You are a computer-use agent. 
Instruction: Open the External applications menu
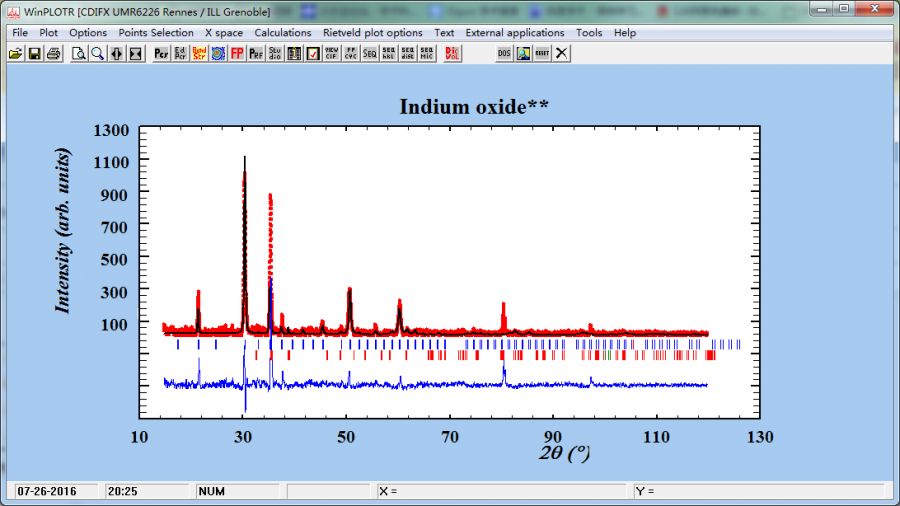pyautogui.click(x=515, y=33)
